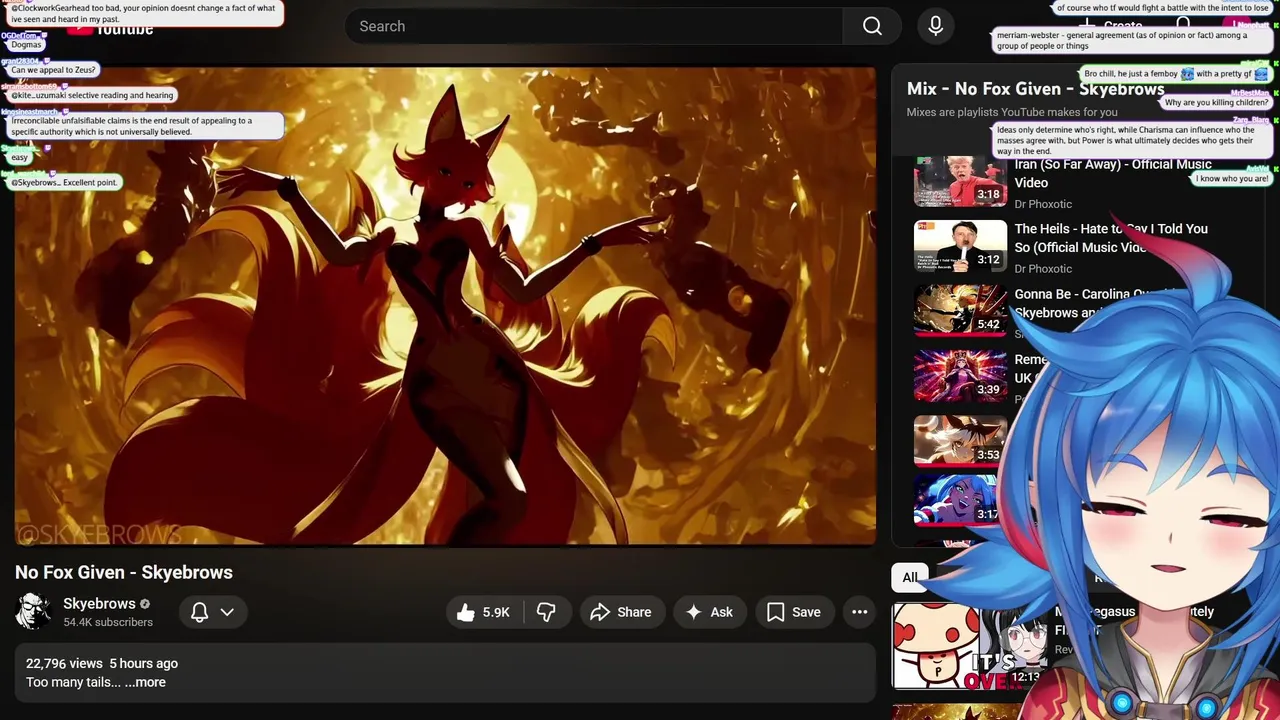Save the video to a playlist
Image resolution: width=1280 pixels, height=720 pixels.
point(794,612)
